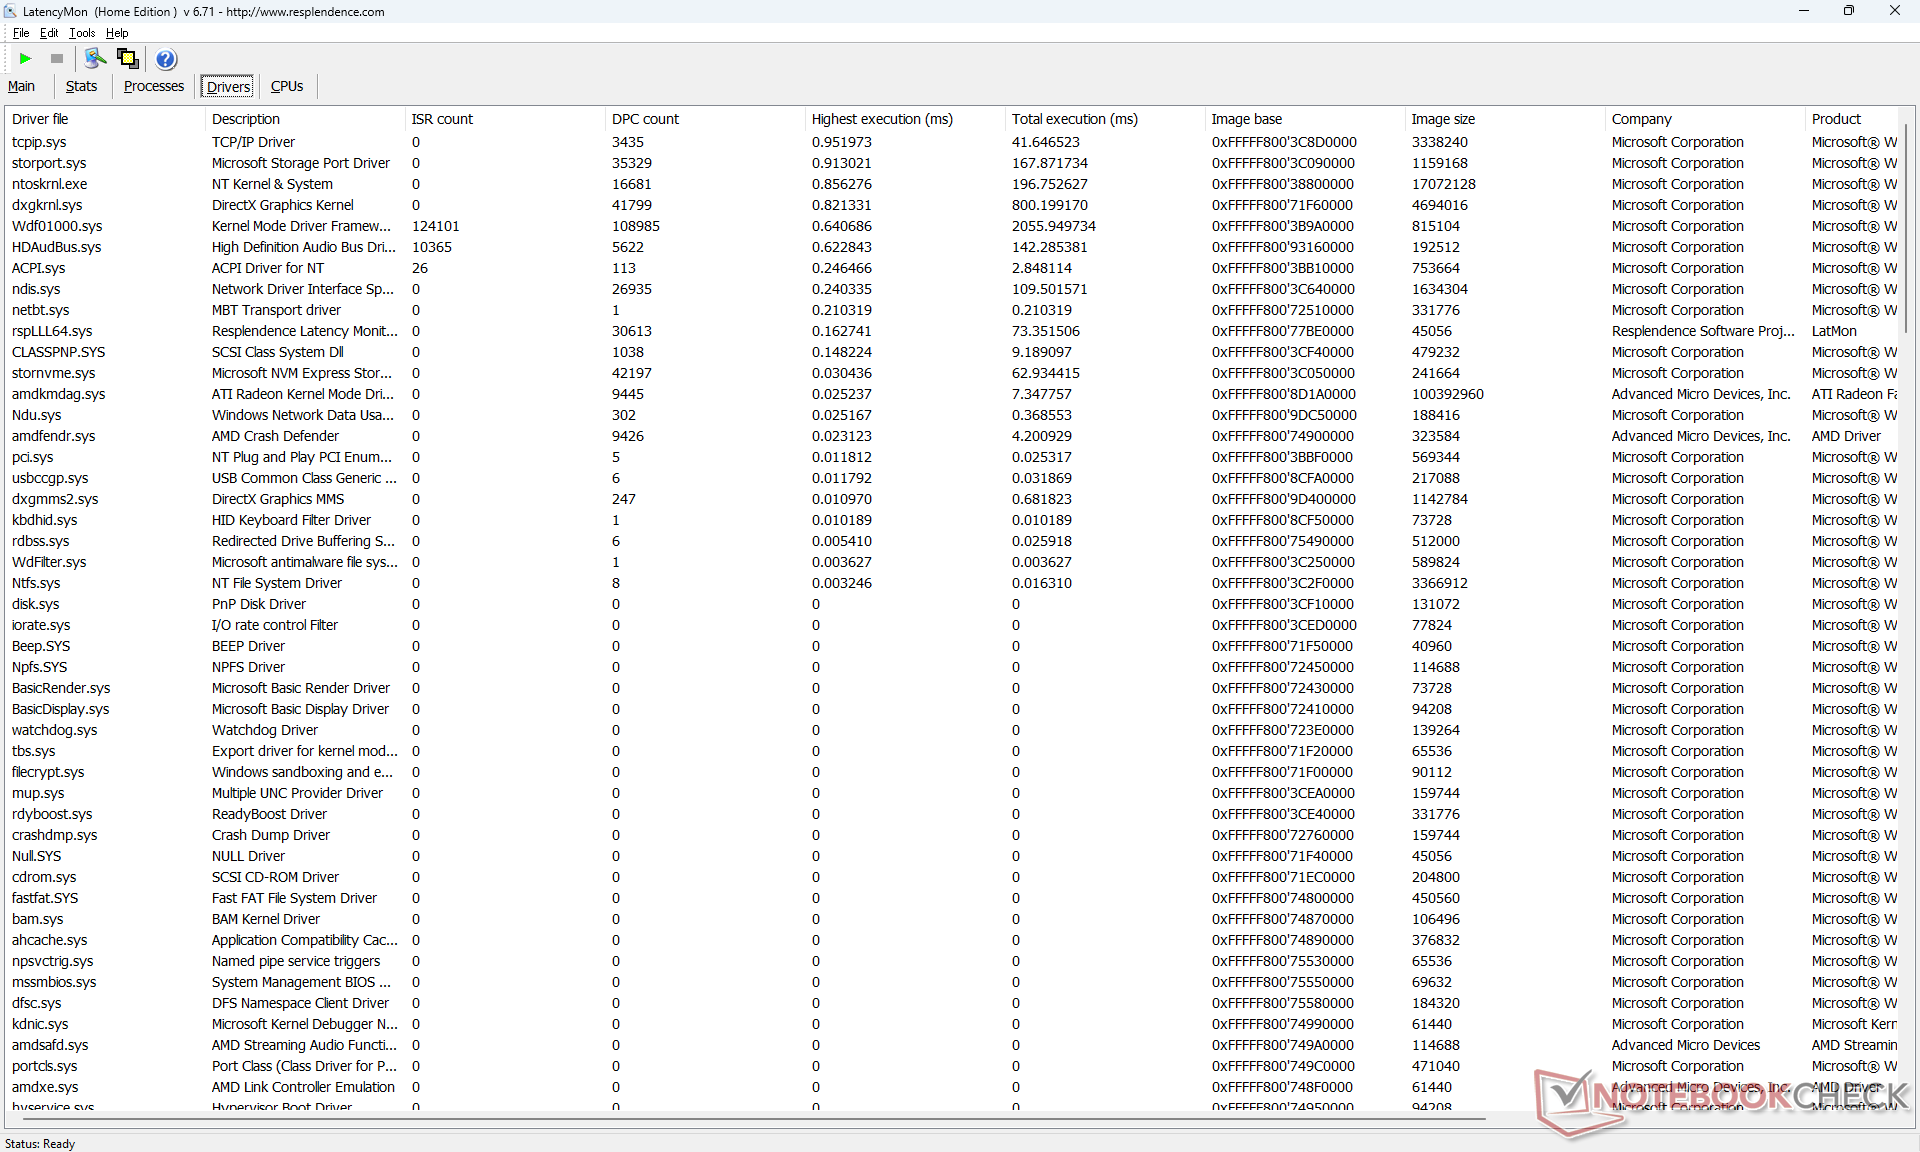Sort by Image size column header

[1443, 119]
